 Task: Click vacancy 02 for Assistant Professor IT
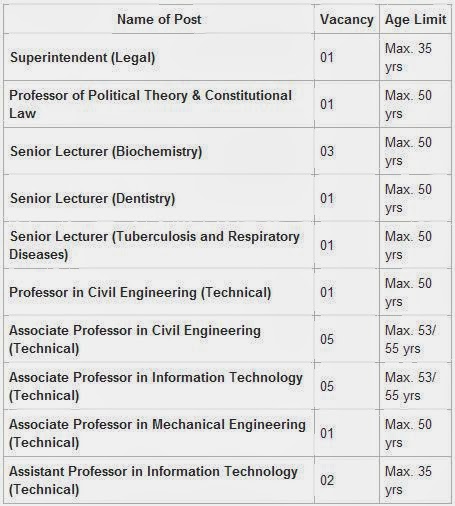pos(327,480)
